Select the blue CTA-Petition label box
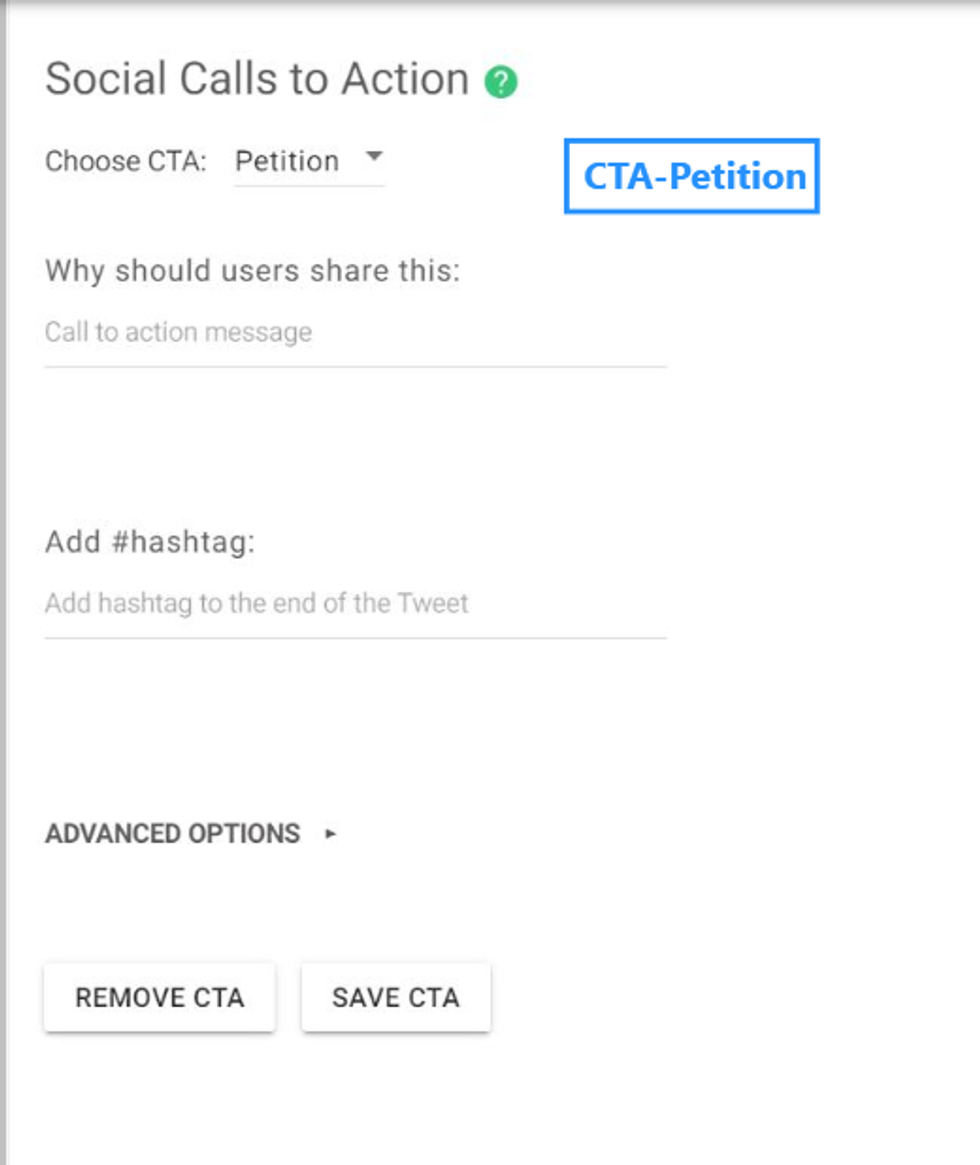 [692, 176]
